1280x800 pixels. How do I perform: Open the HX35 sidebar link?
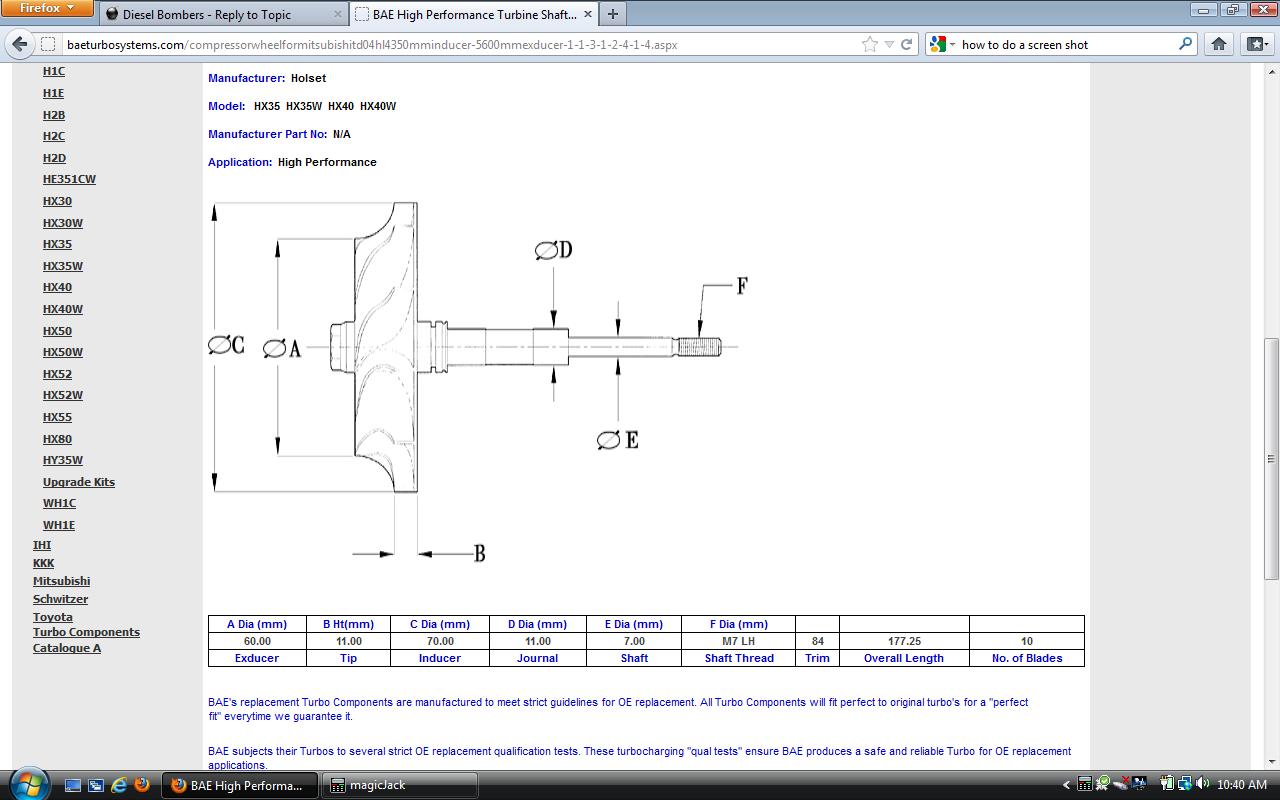(x=57, y=244)
